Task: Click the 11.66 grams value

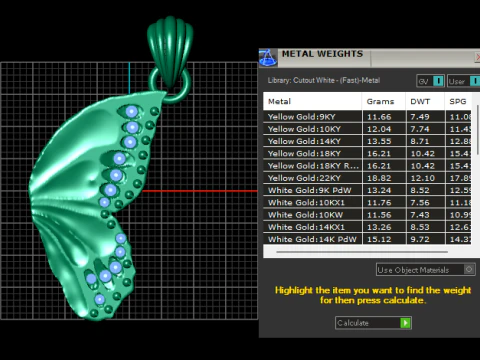Action: tap(379, 117)
